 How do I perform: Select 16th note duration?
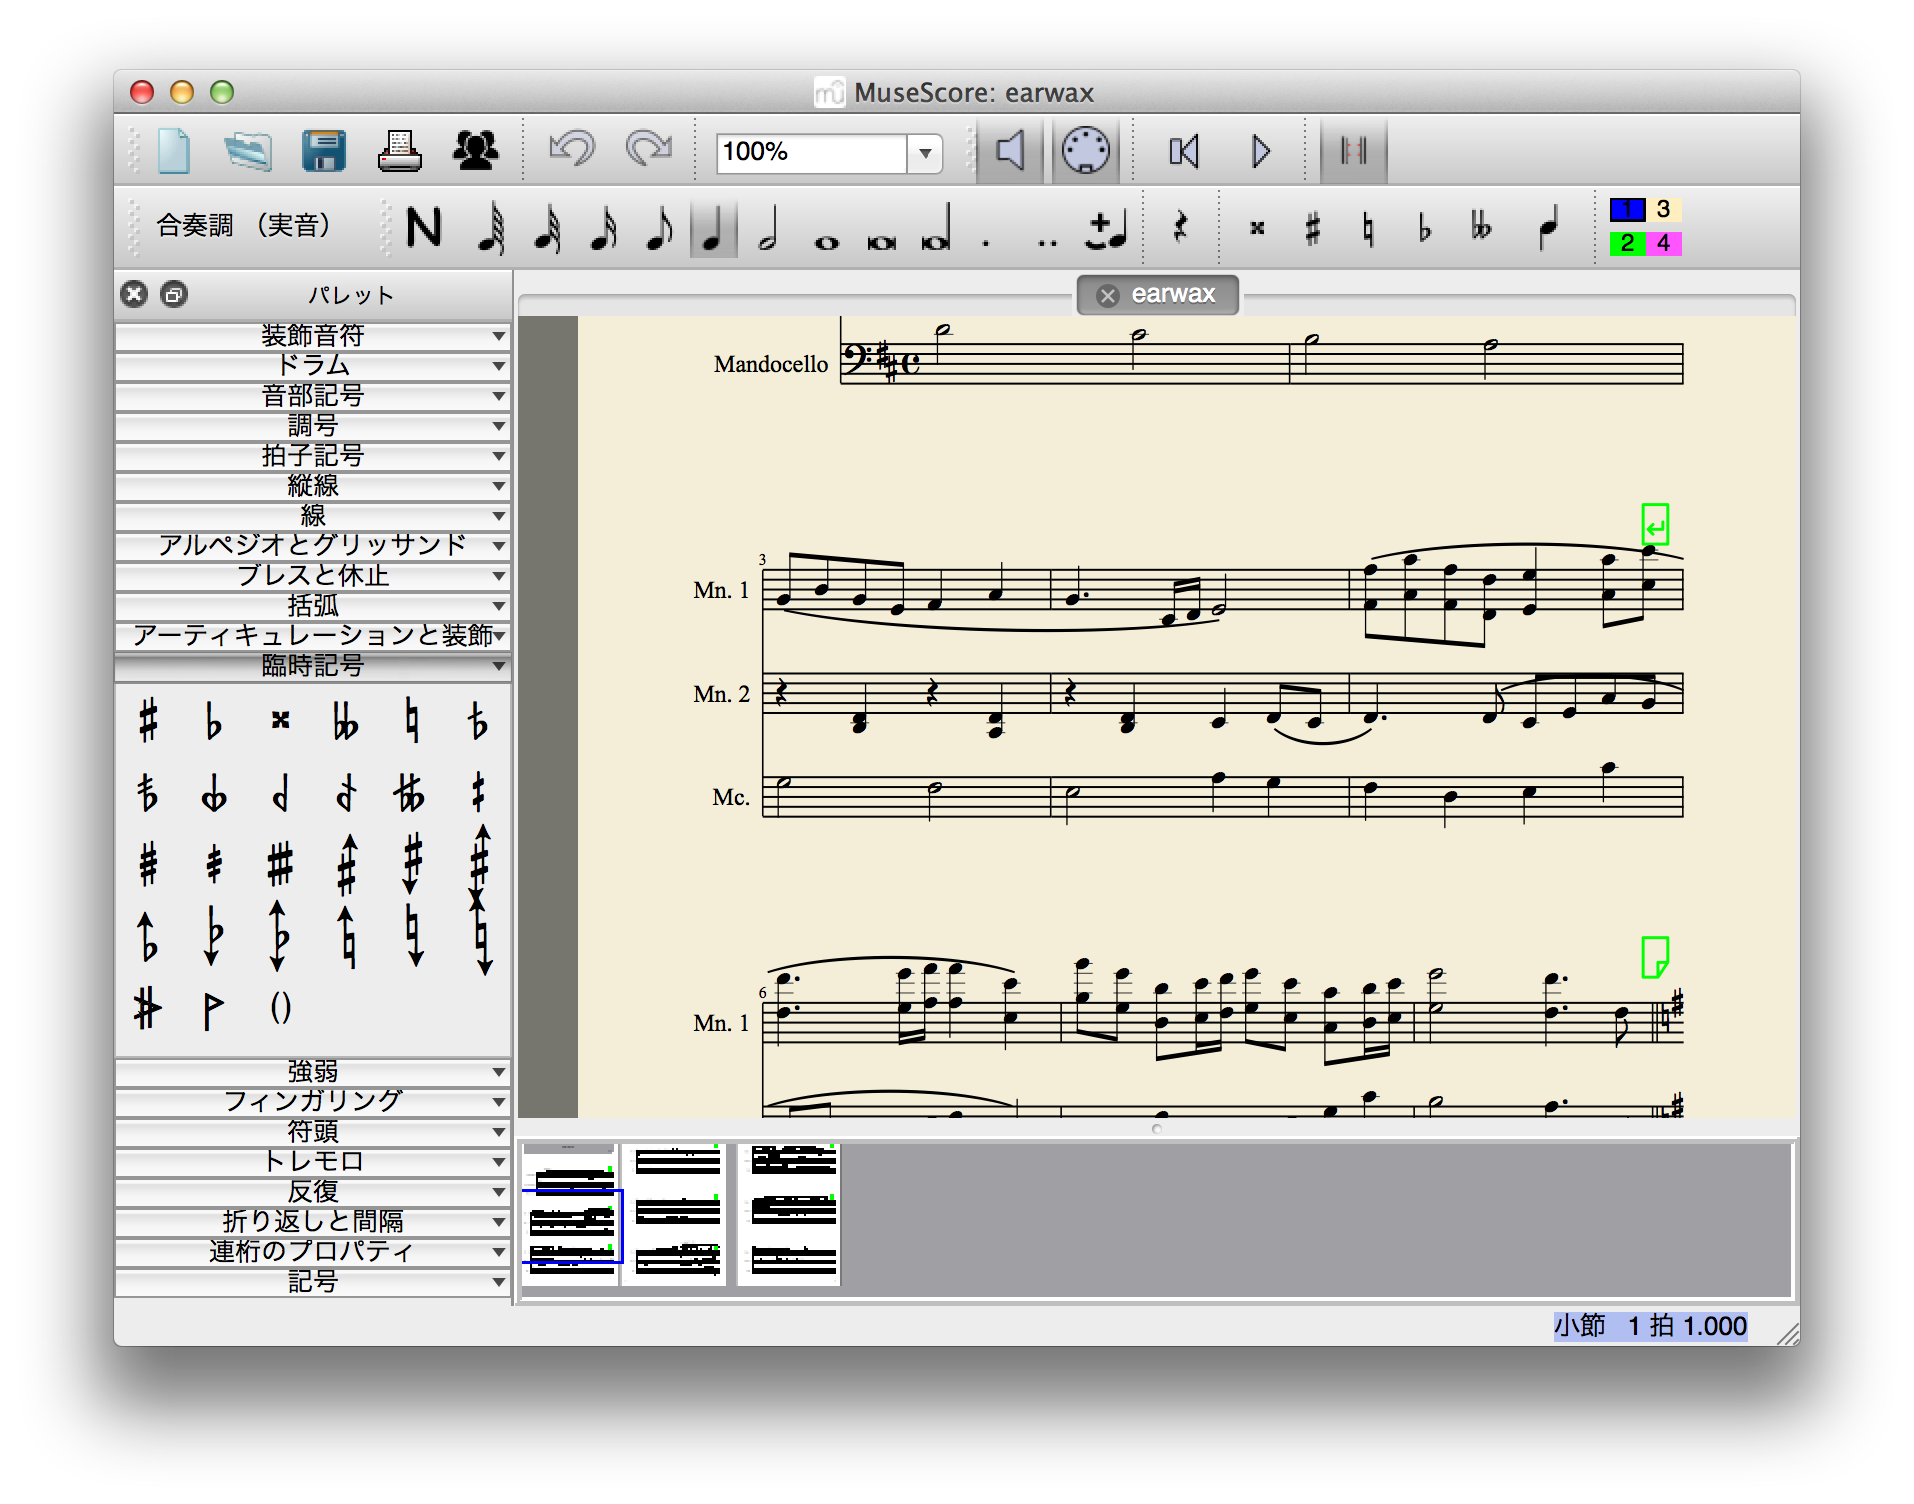[603, 228]
